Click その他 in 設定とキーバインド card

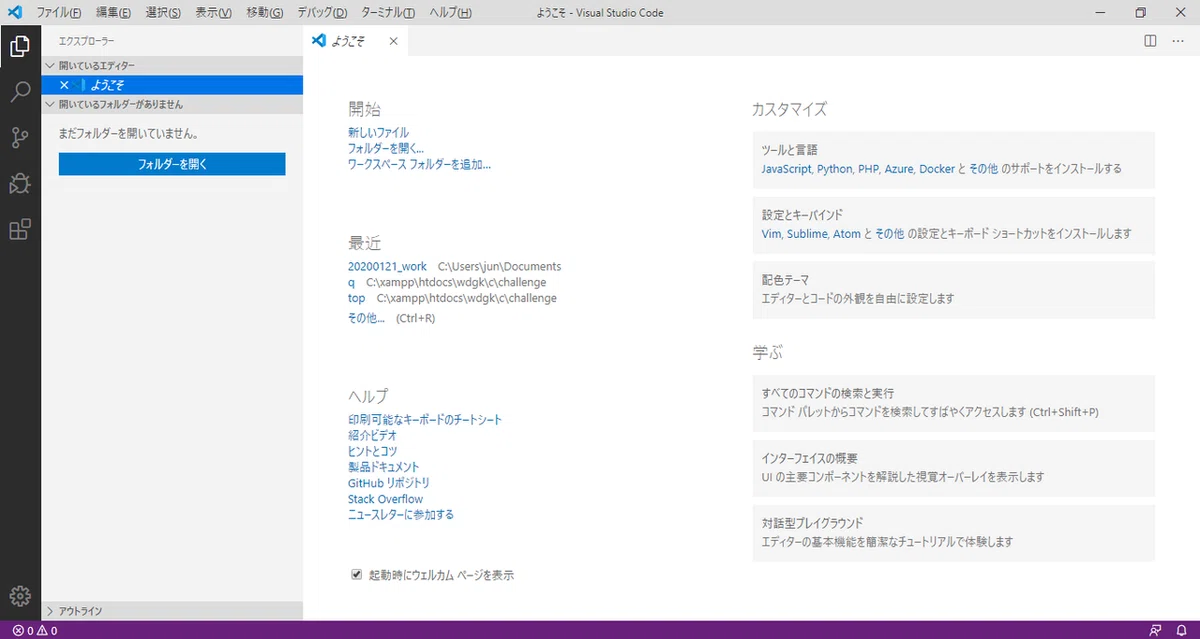[x=890, y=233]
